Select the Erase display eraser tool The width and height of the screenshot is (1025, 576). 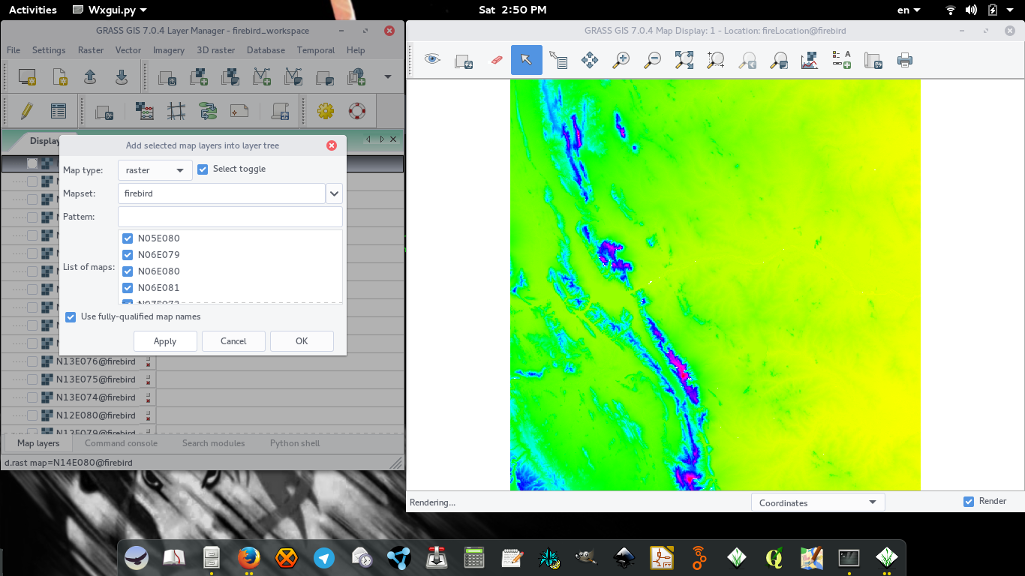point(496,60)
